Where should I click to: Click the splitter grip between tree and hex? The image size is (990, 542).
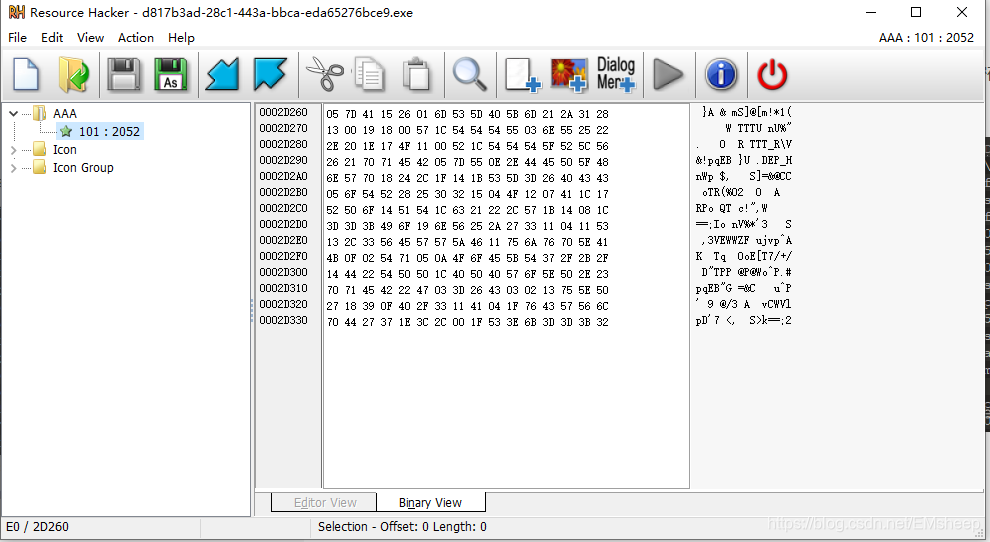[x=252, y=311]
